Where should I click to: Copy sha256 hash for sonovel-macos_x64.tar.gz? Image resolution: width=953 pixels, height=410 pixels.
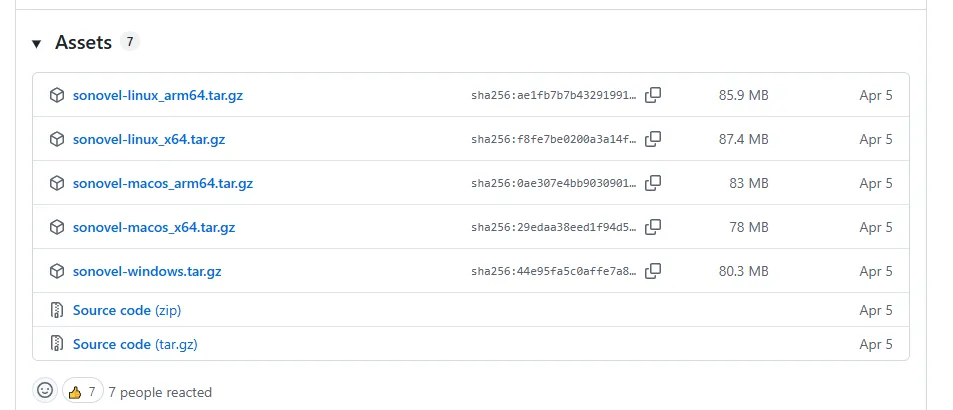(653, 227)
